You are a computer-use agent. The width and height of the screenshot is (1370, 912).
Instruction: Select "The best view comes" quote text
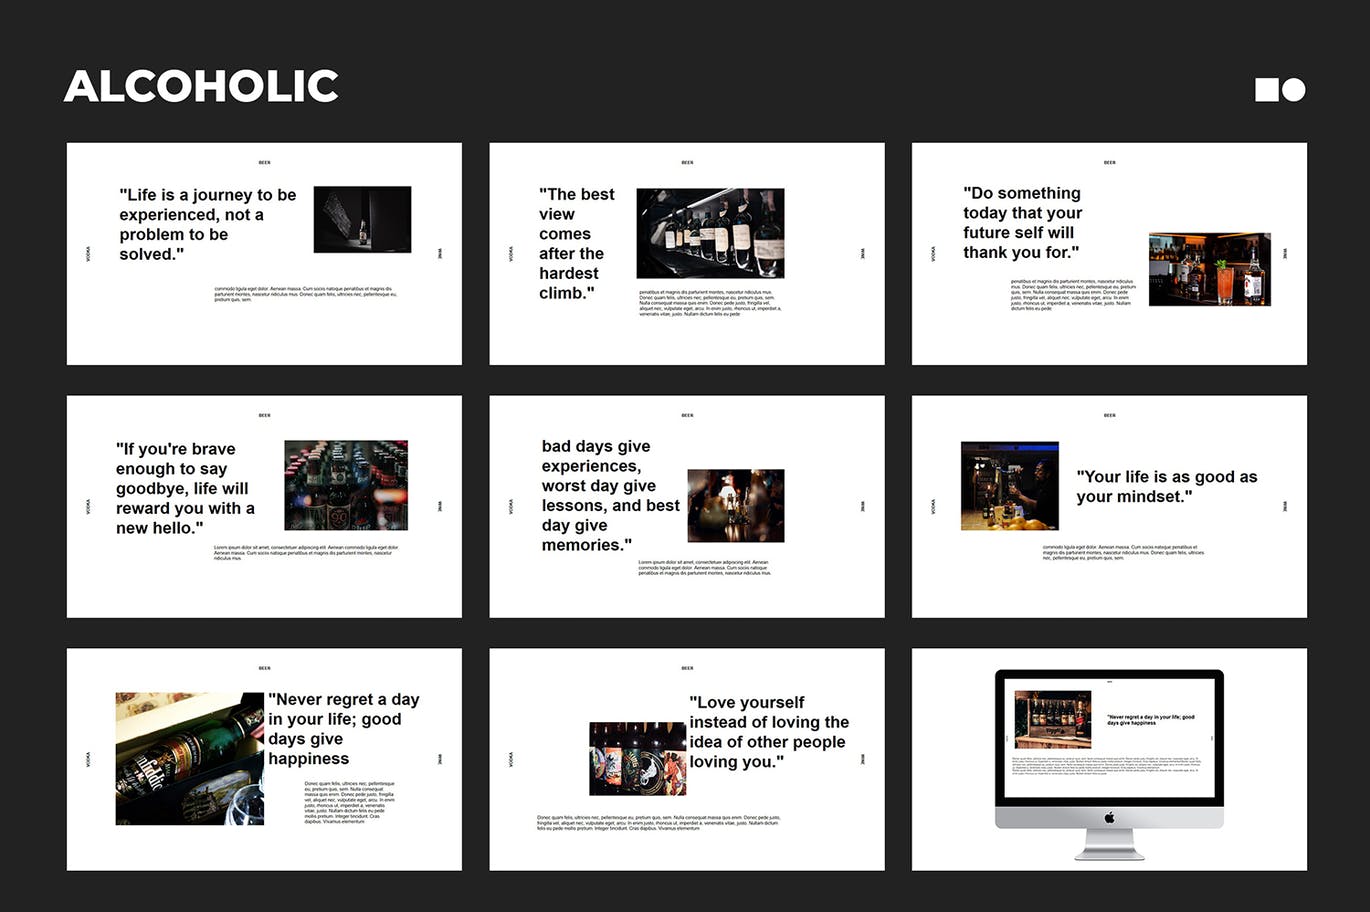(x=577, y=244)
